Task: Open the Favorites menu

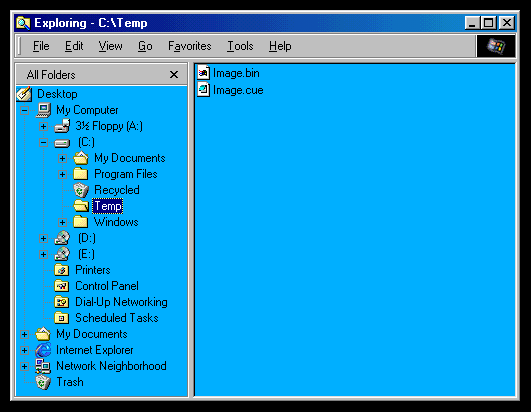Action: click(190, 46)
